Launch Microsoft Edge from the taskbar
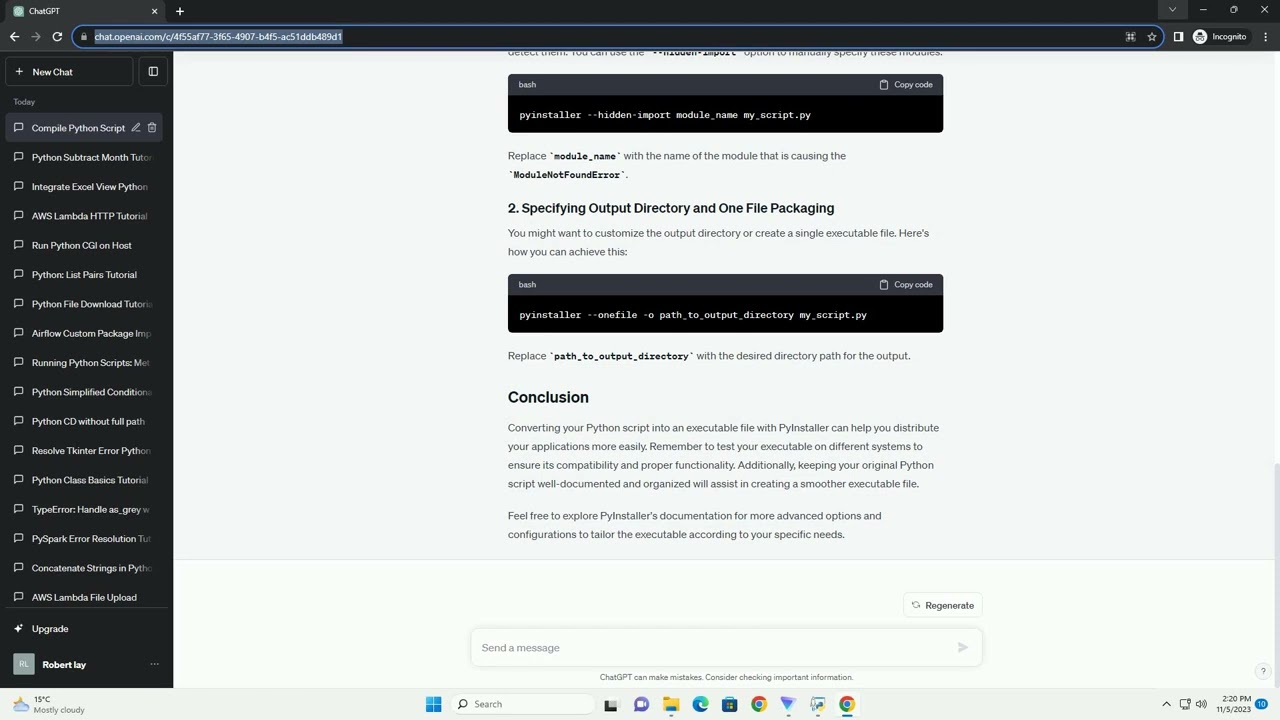This screenshot has width=1280, height=720. click(x=700, y=704)
